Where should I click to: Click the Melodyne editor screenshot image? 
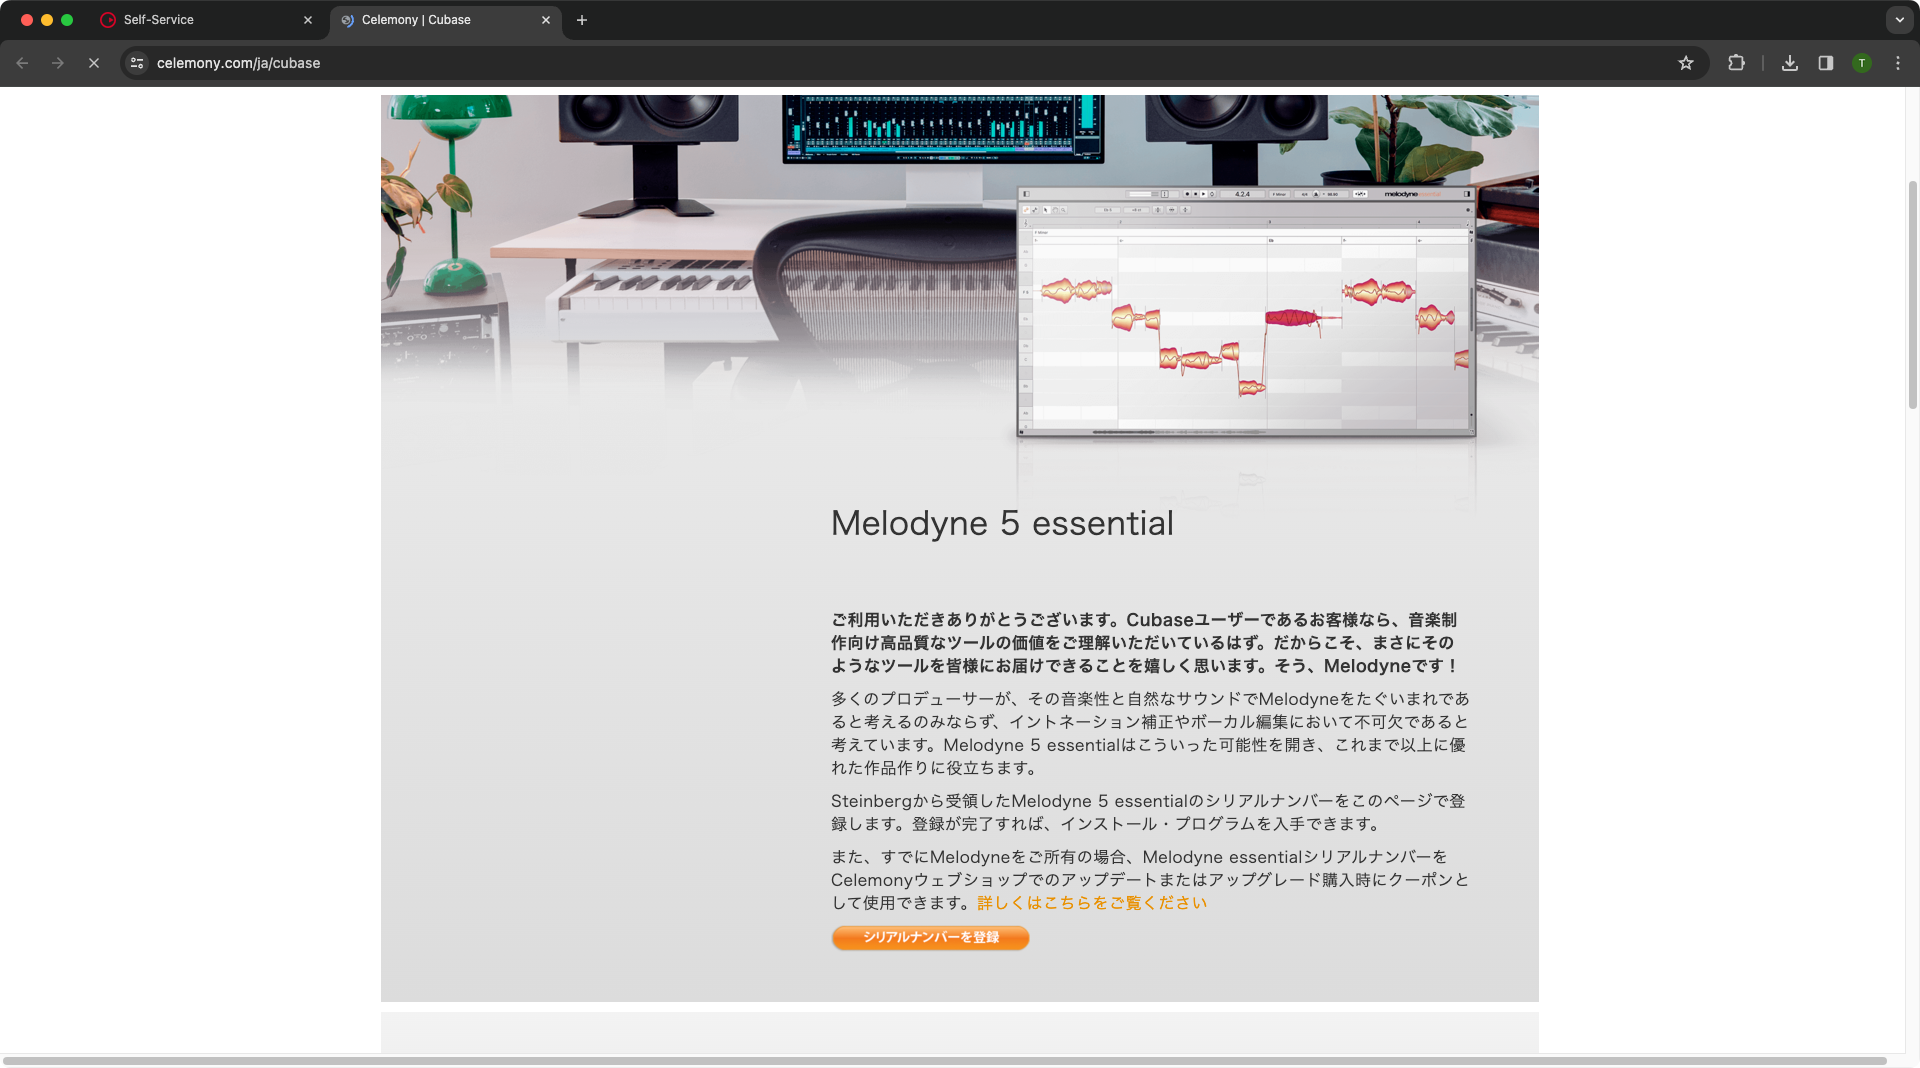pos(1246,312)
